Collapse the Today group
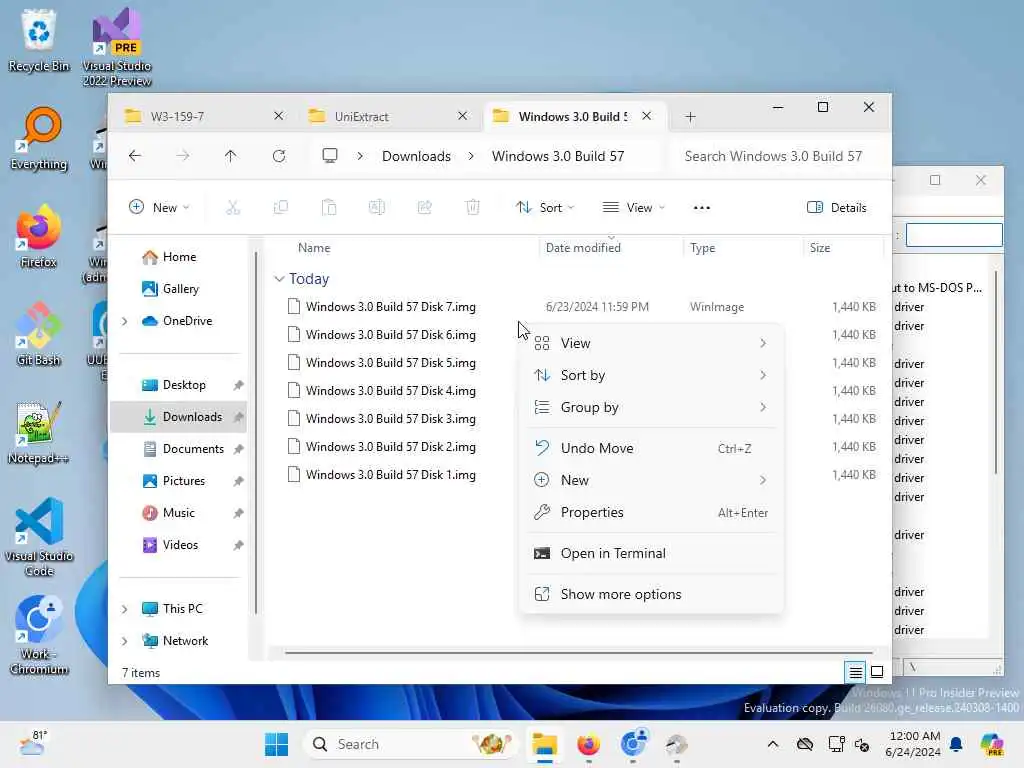Viewport: 1024px width, 768px height. (x=280, y=279)
